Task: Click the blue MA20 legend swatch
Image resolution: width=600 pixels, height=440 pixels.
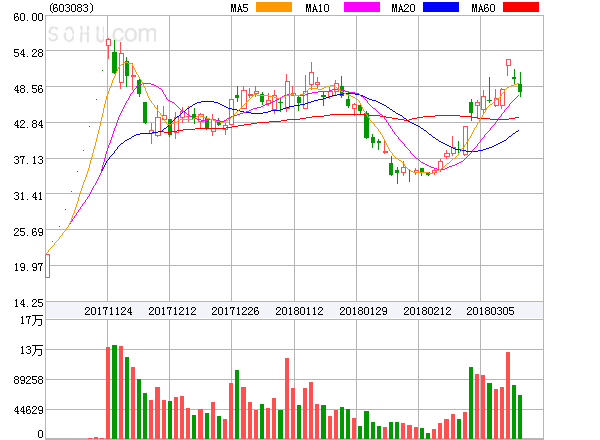Action: point(441,7)
